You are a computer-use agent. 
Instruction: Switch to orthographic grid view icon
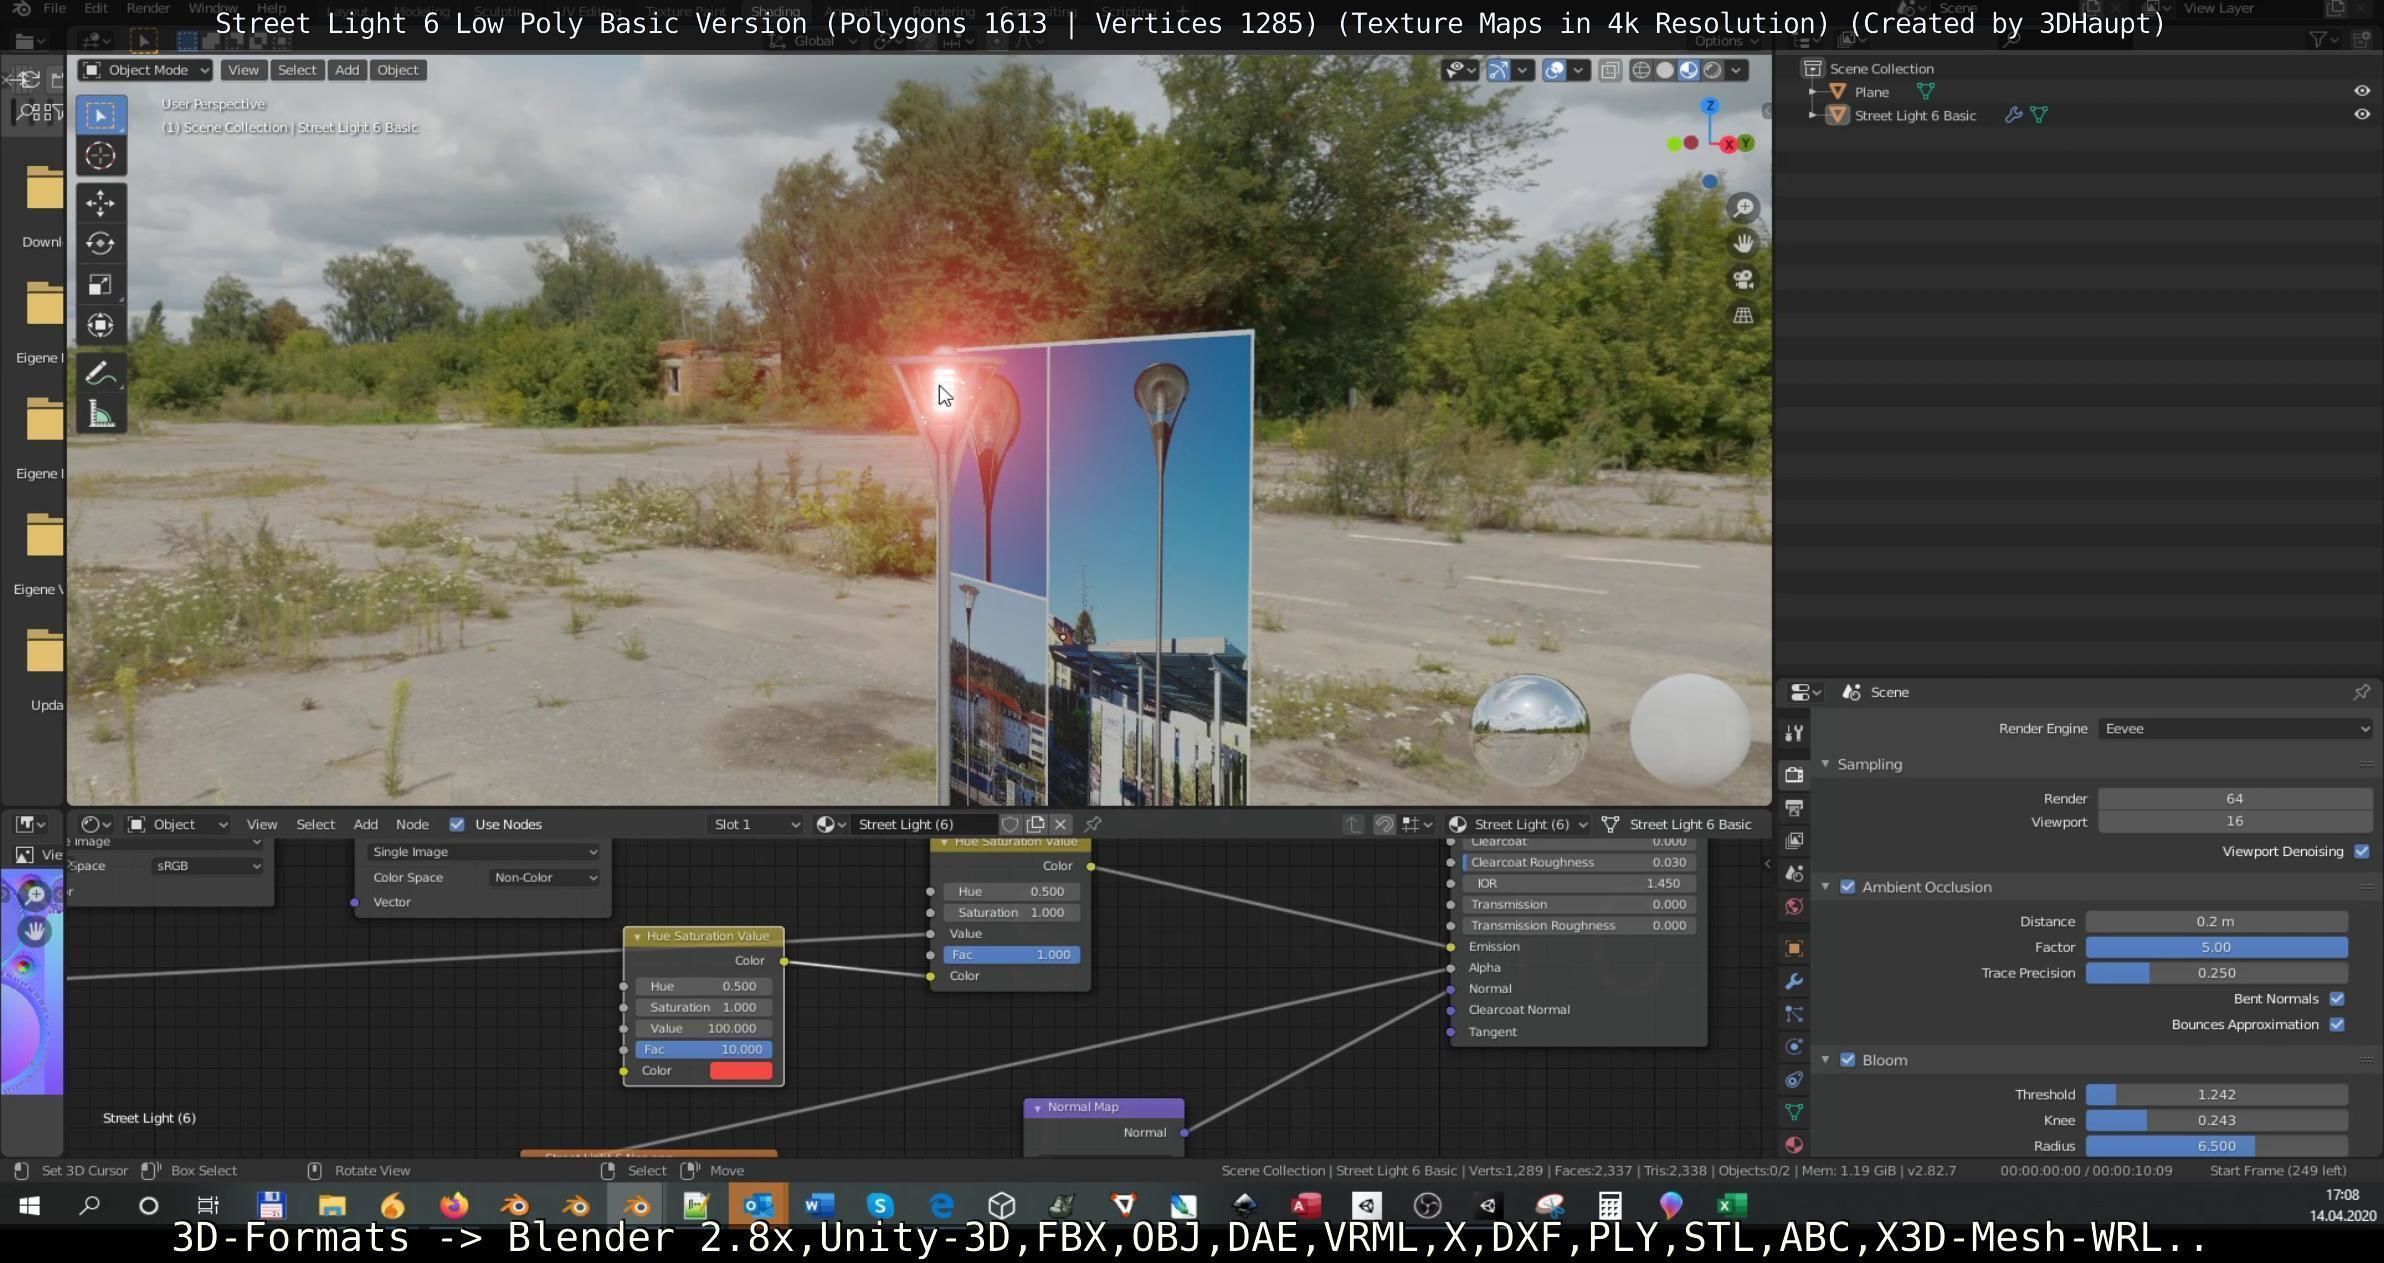tap(1743, 316)
